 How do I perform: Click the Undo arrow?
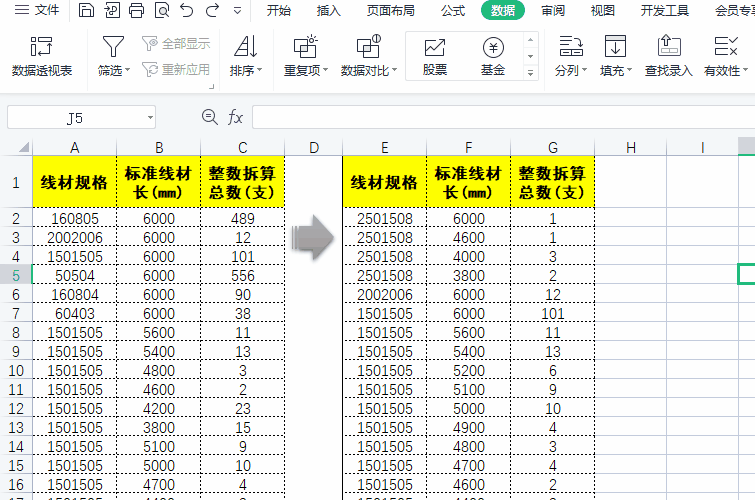(187, 10)
